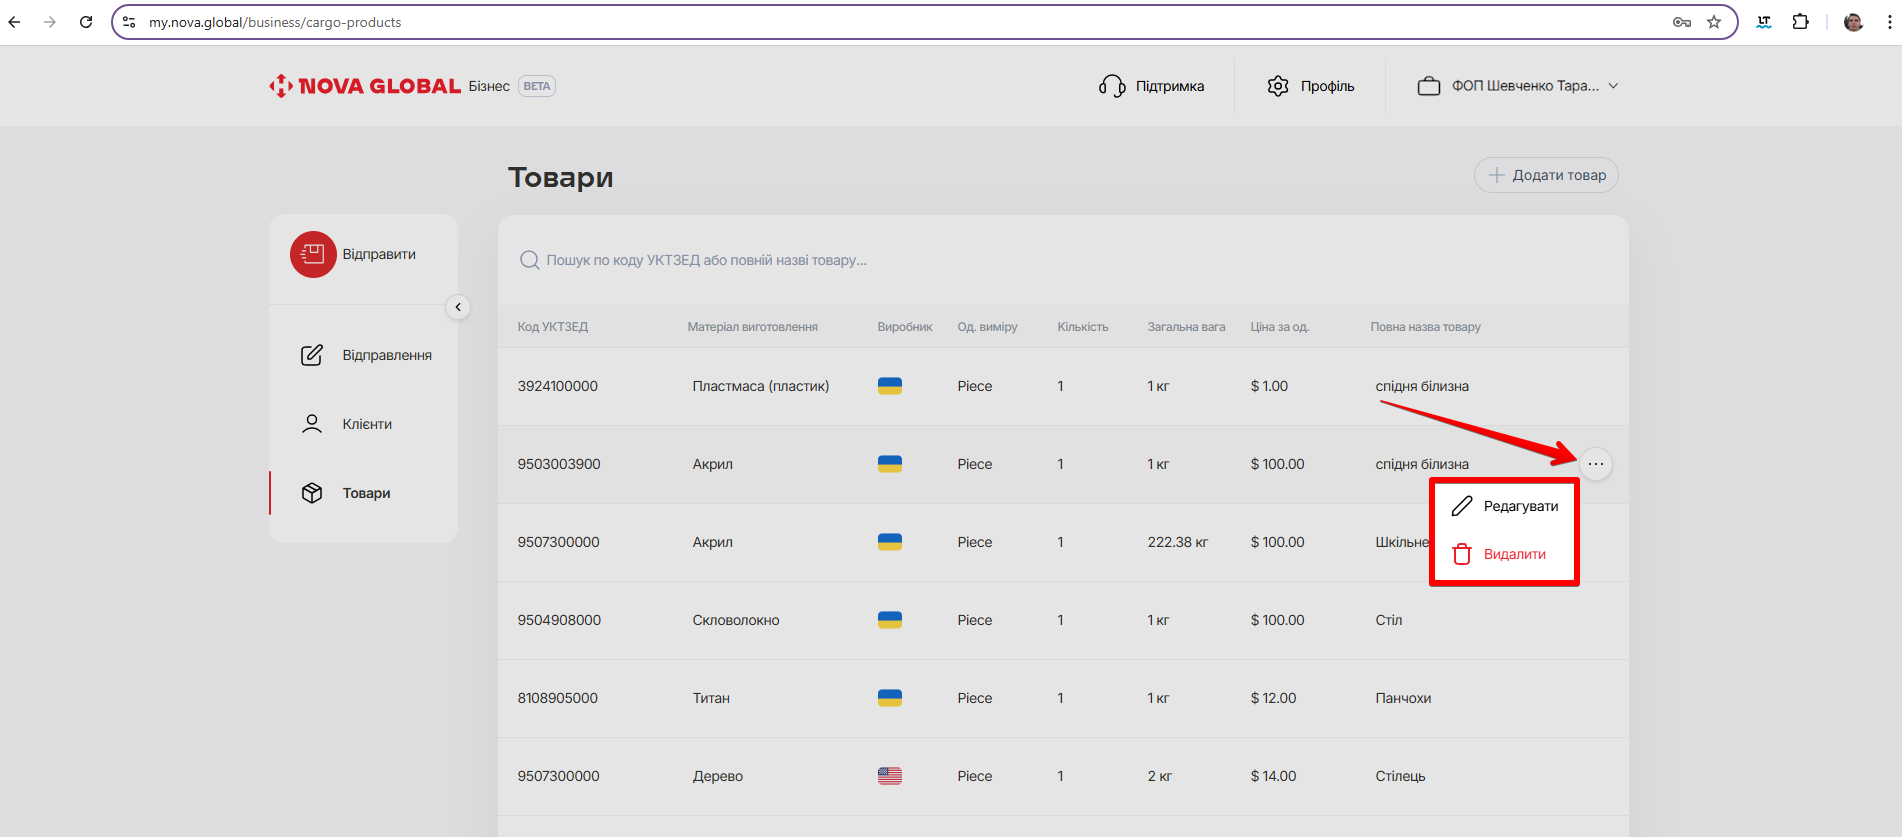Open the three-dots row actions menu
The width and height of the screenshot is (1902, 837).
(1595, 464)
